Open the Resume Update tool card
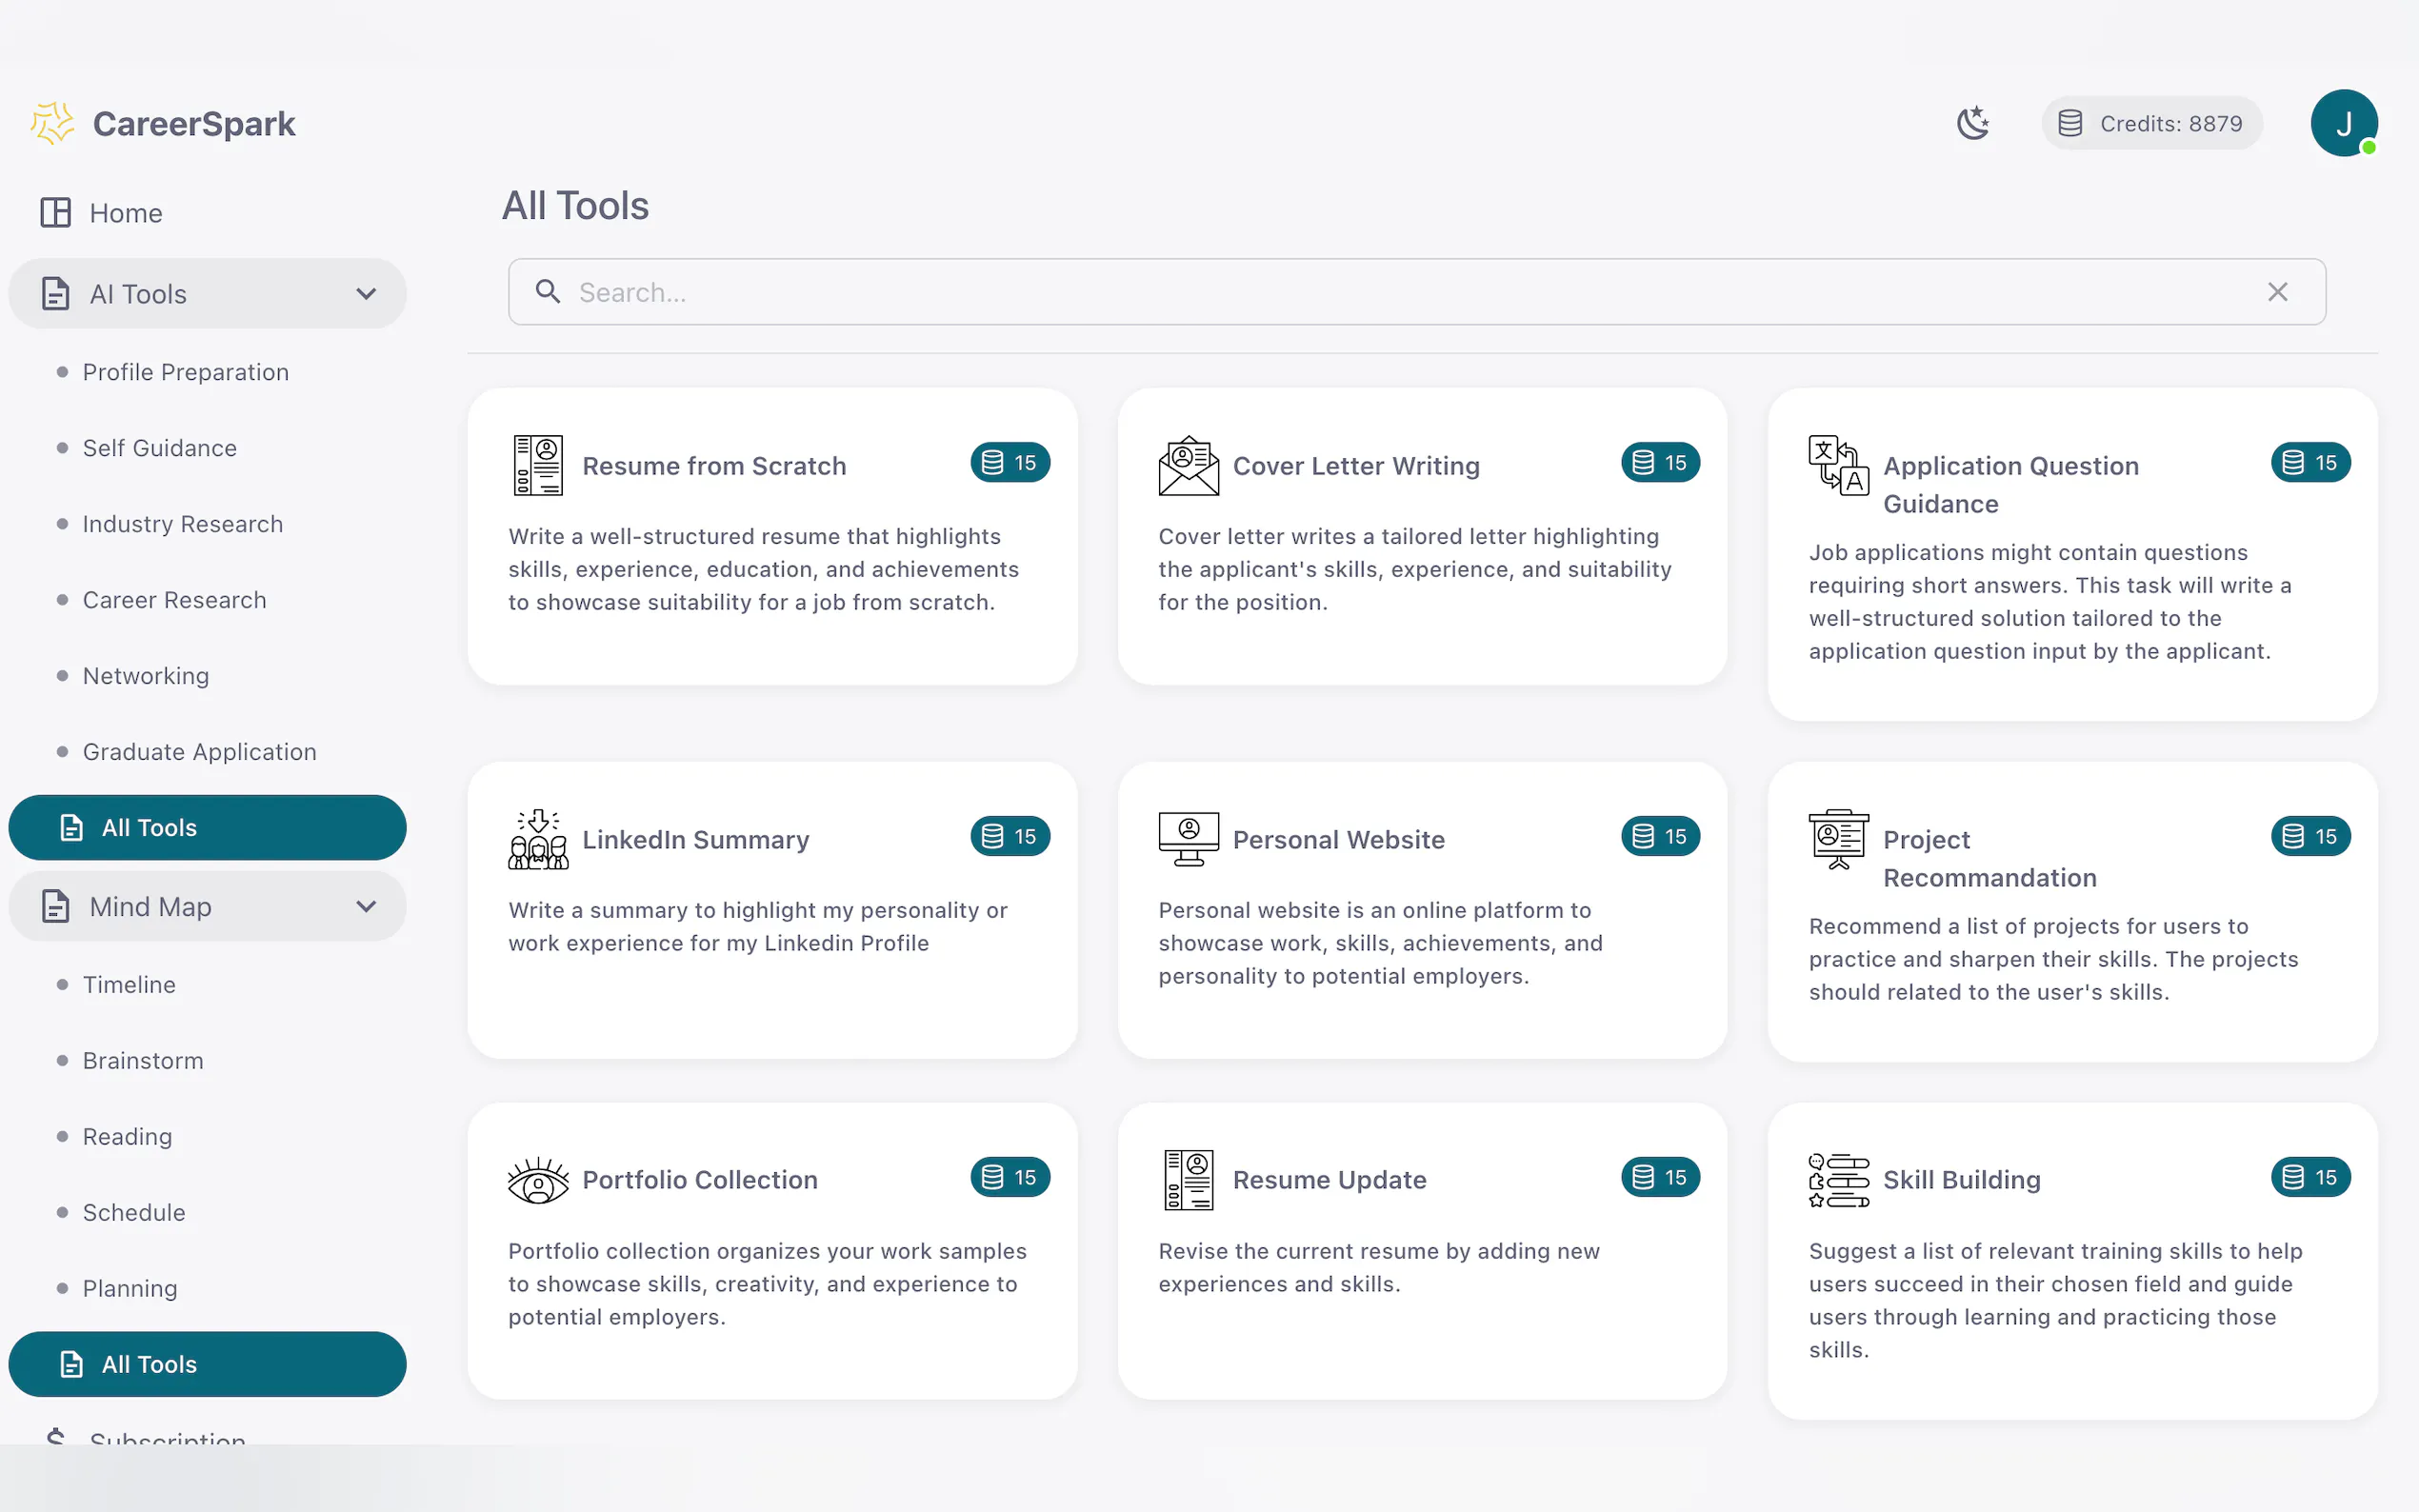Viewport: 2419px width, 1512px height. (1421, 1250)
